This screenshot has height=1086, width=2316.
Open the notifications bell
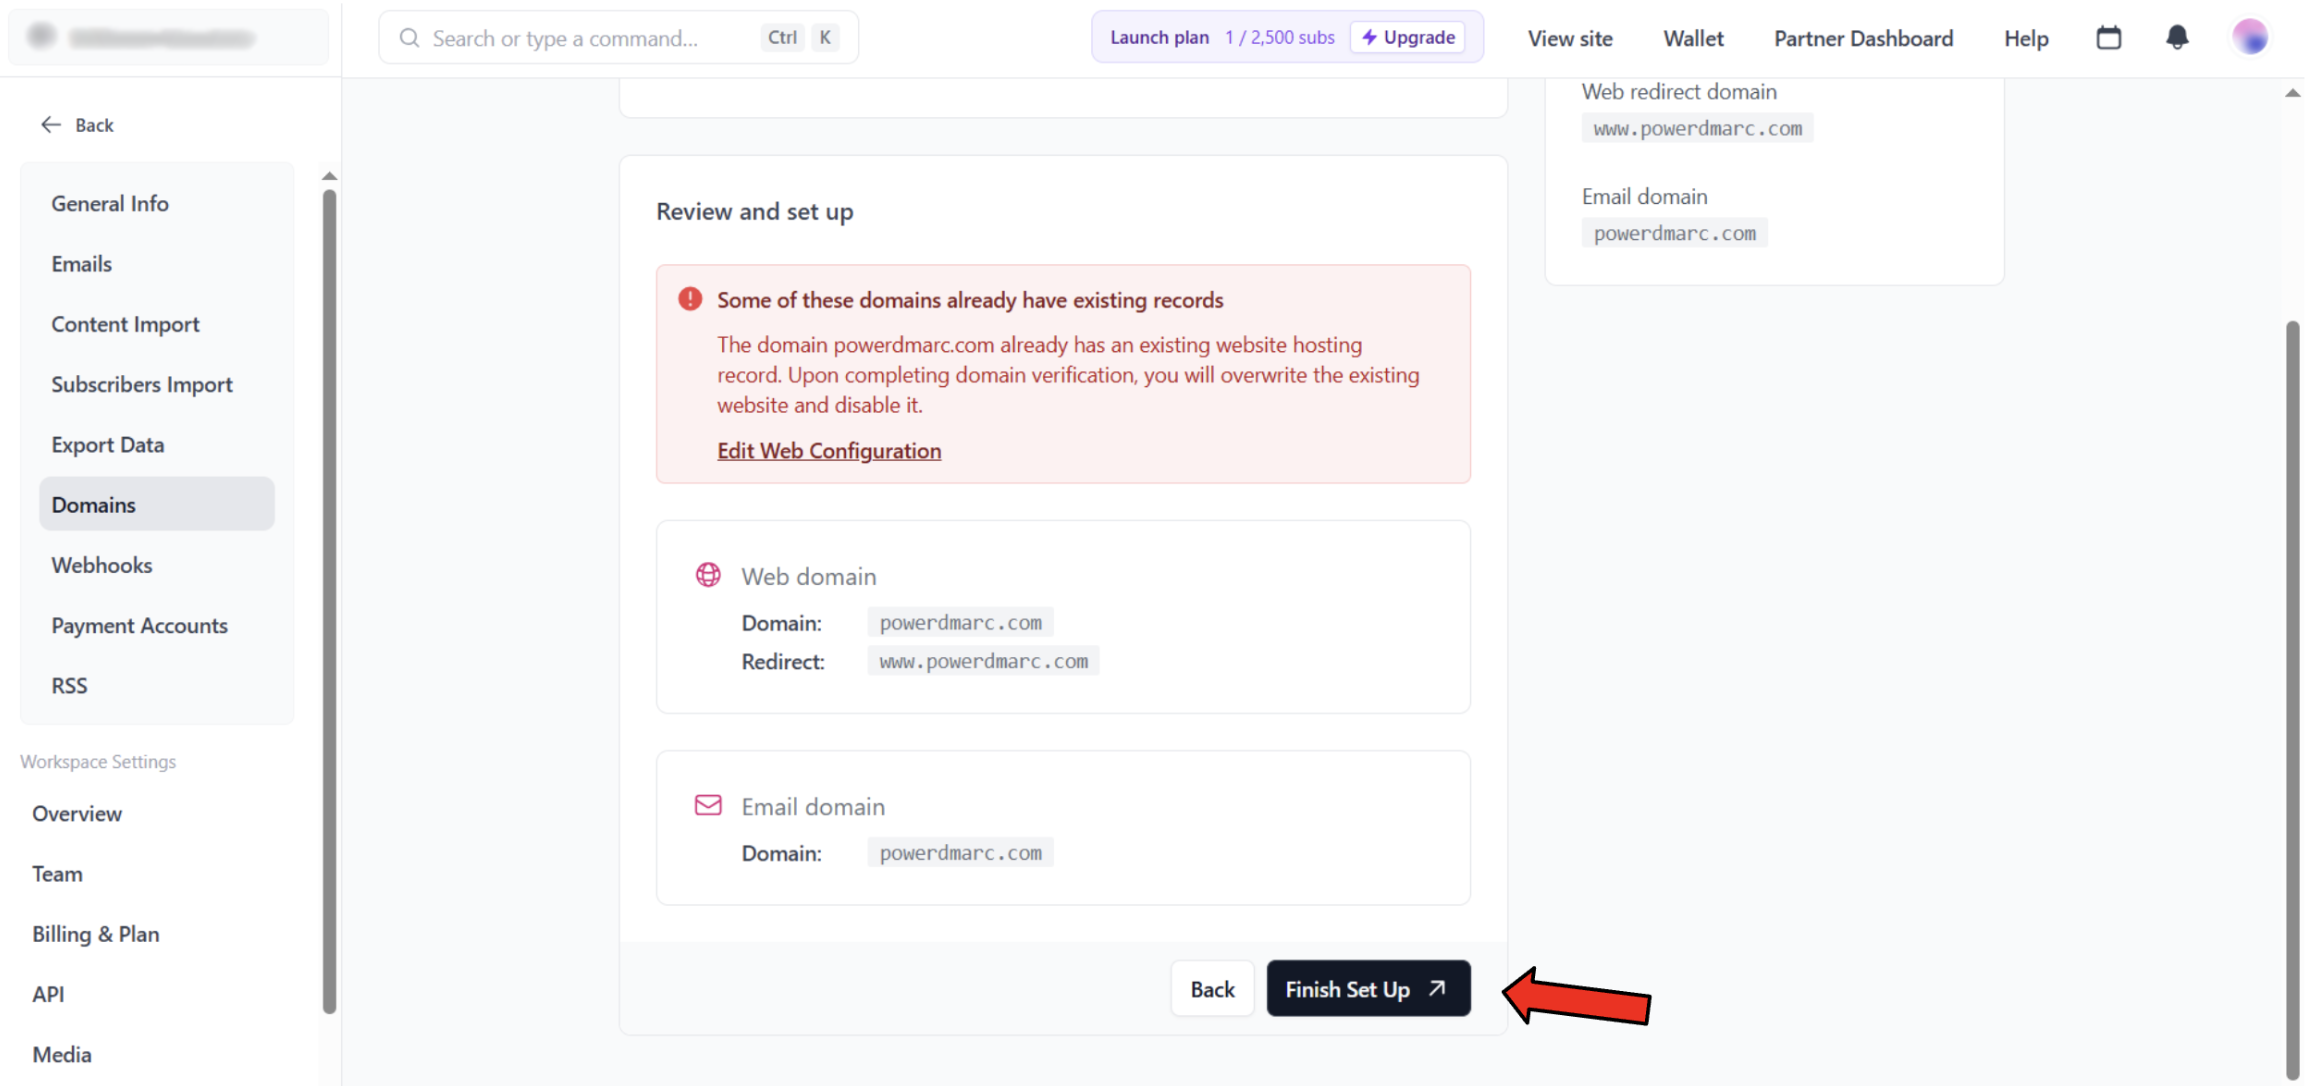click(x=2176, y=38)
